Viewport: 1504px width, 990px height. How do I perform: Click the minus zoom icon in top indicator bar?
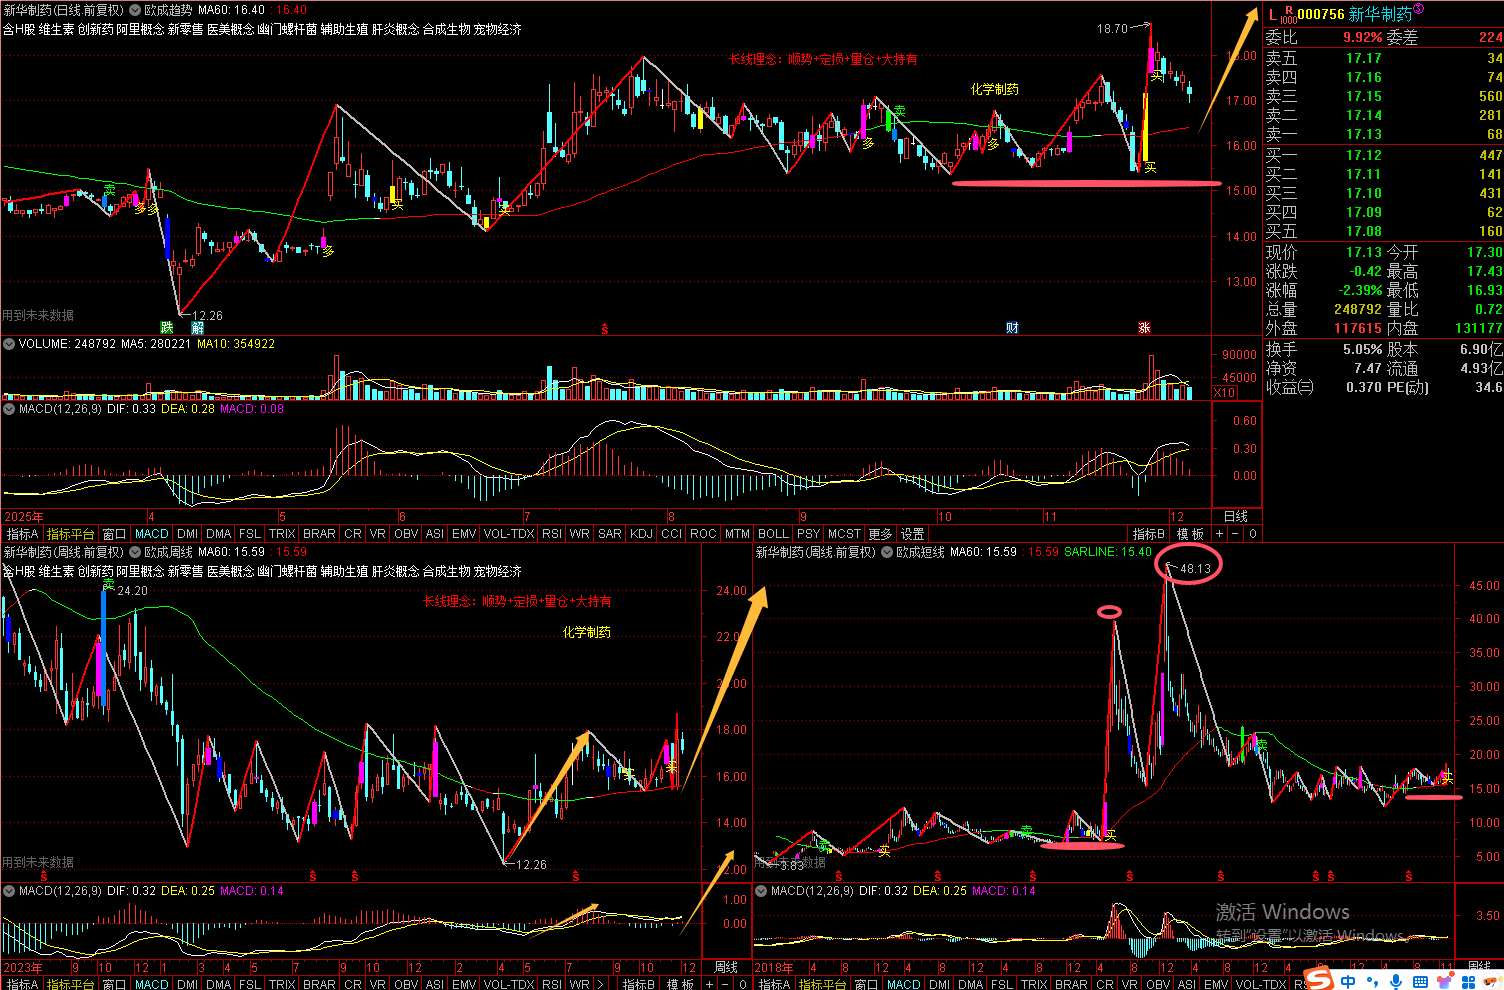(1234, 534)
